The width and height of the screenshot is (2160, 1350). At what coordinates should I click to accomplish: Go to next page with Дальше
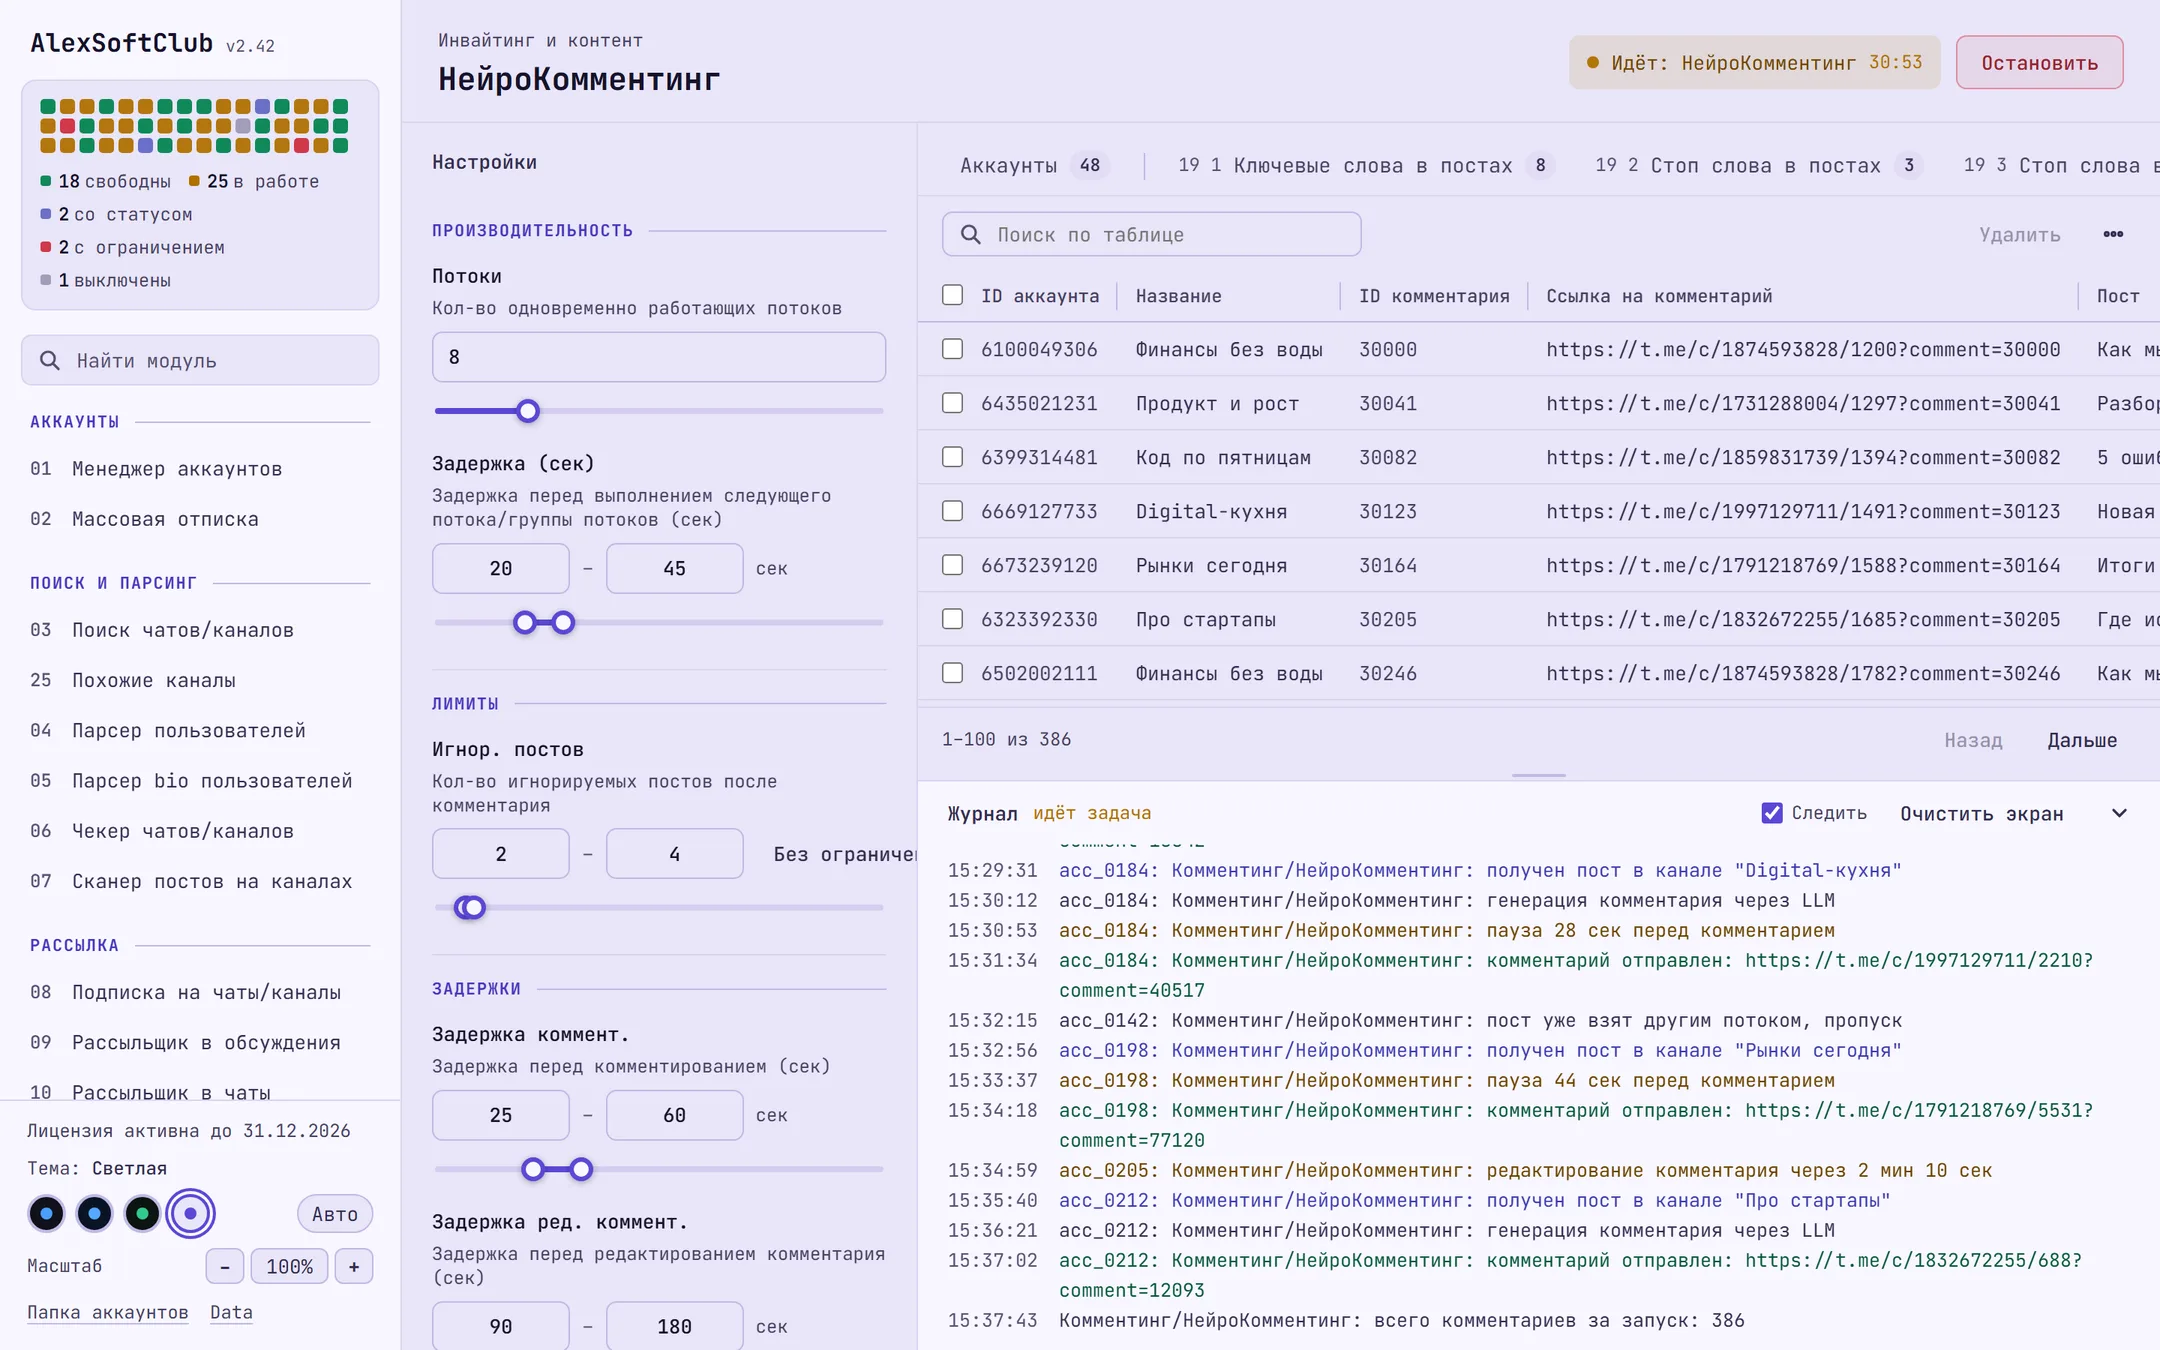[x=2082, y=740]
